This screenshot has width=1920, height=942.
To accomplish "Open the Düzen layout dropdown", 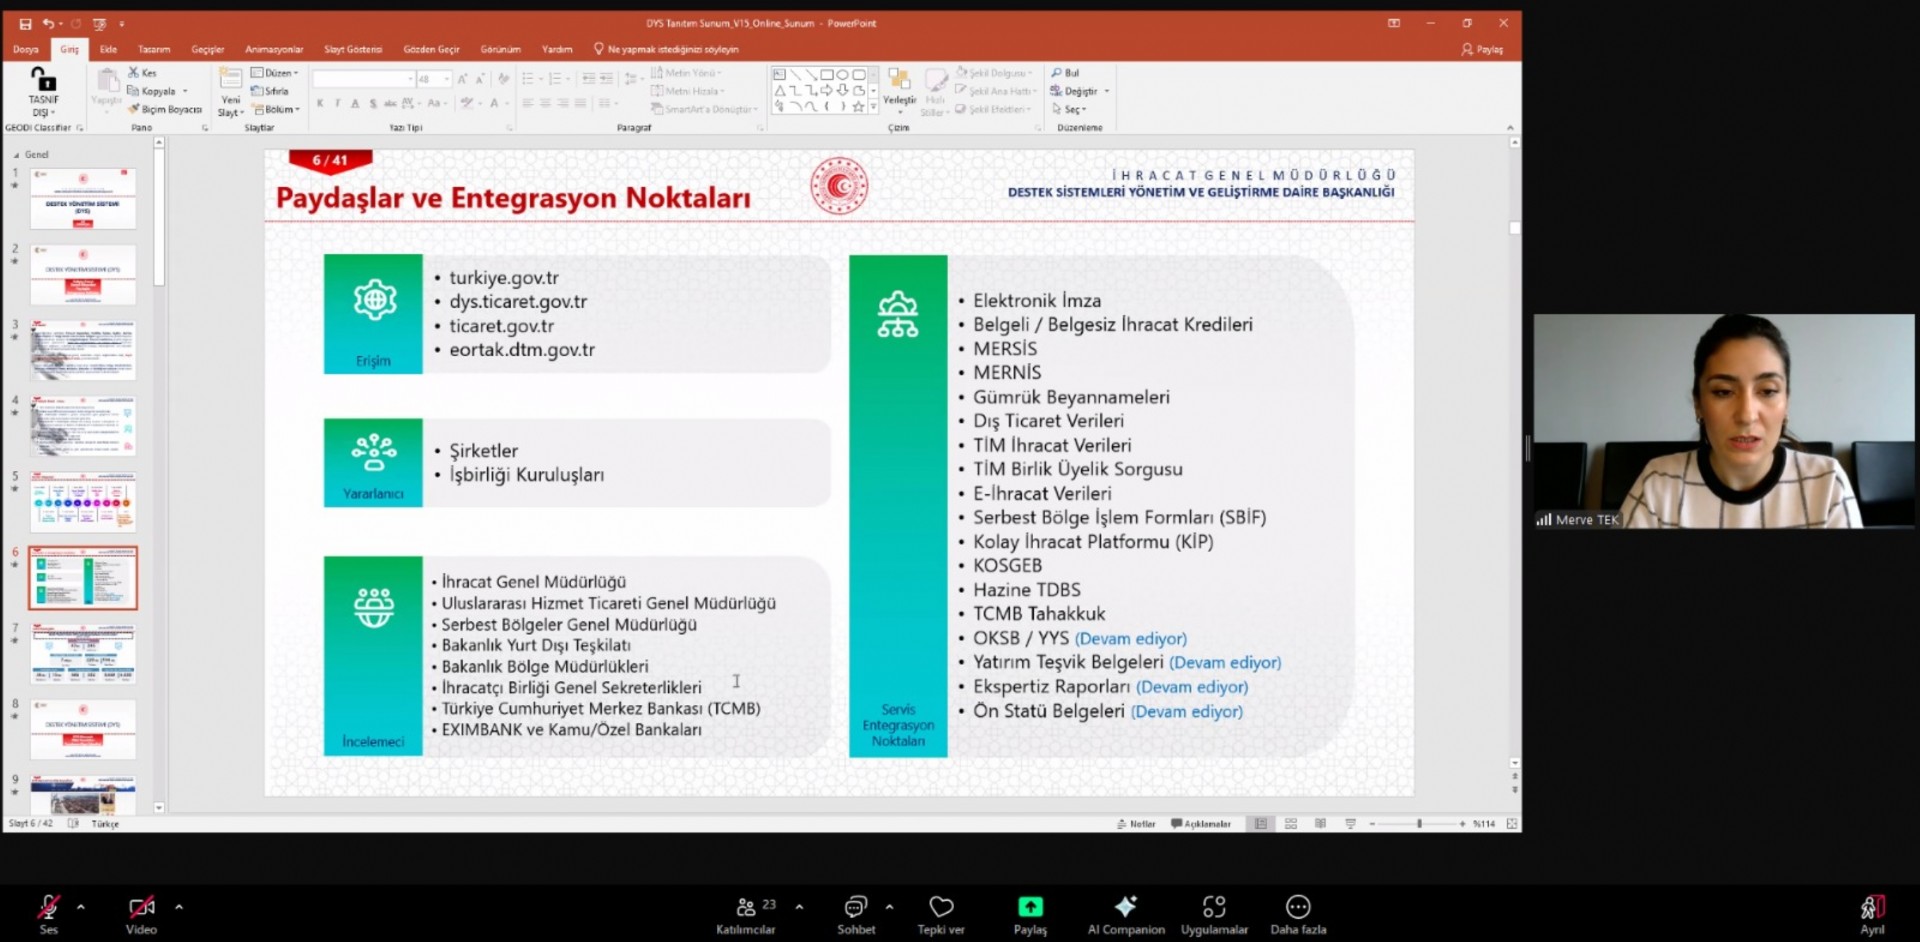I will click(x=275, y=73).
